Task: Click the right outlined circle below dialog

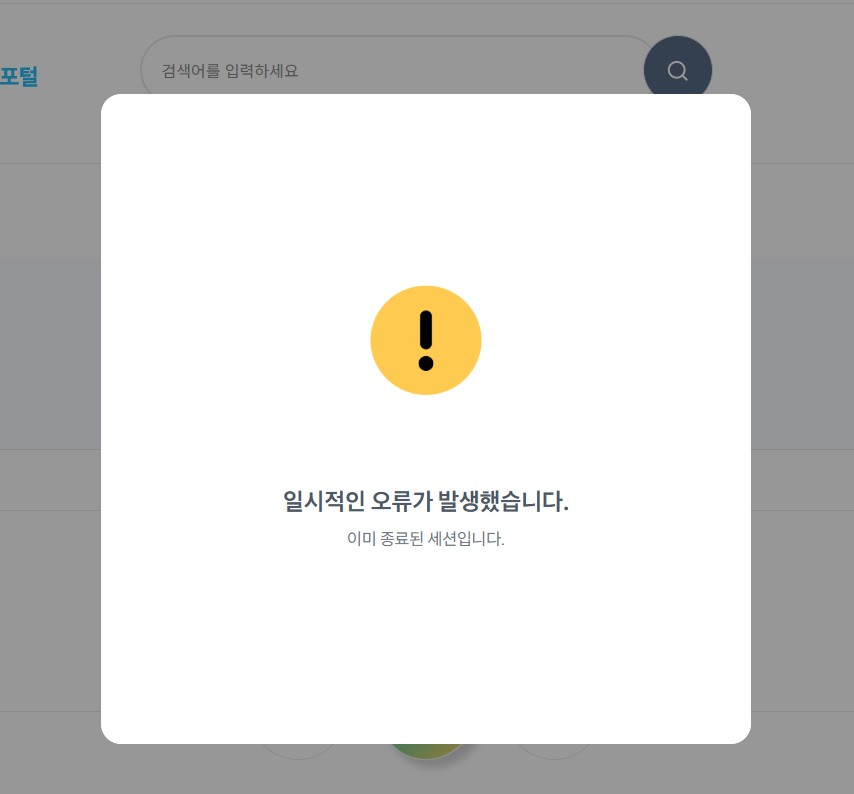Action: click(554, 752)
